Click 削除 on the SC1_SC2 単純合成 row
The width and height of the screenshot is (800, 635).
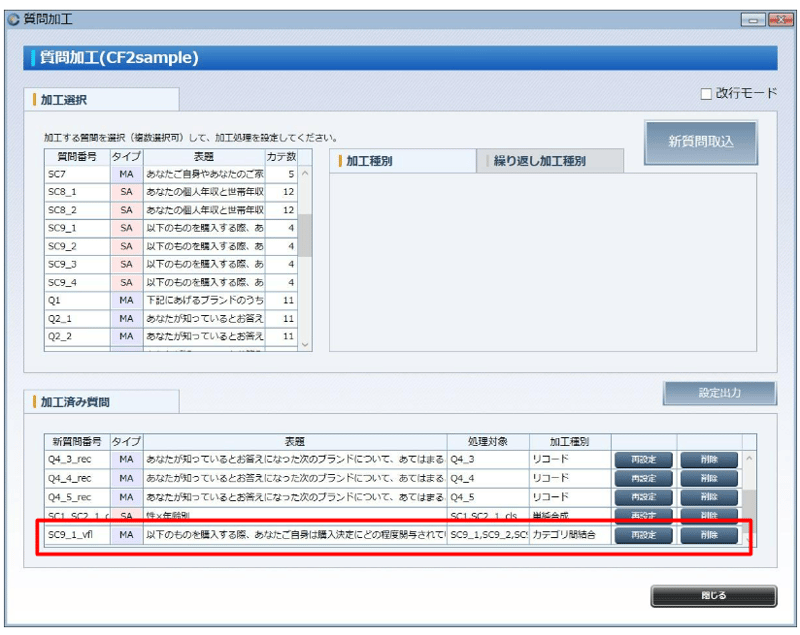point(710,515)
